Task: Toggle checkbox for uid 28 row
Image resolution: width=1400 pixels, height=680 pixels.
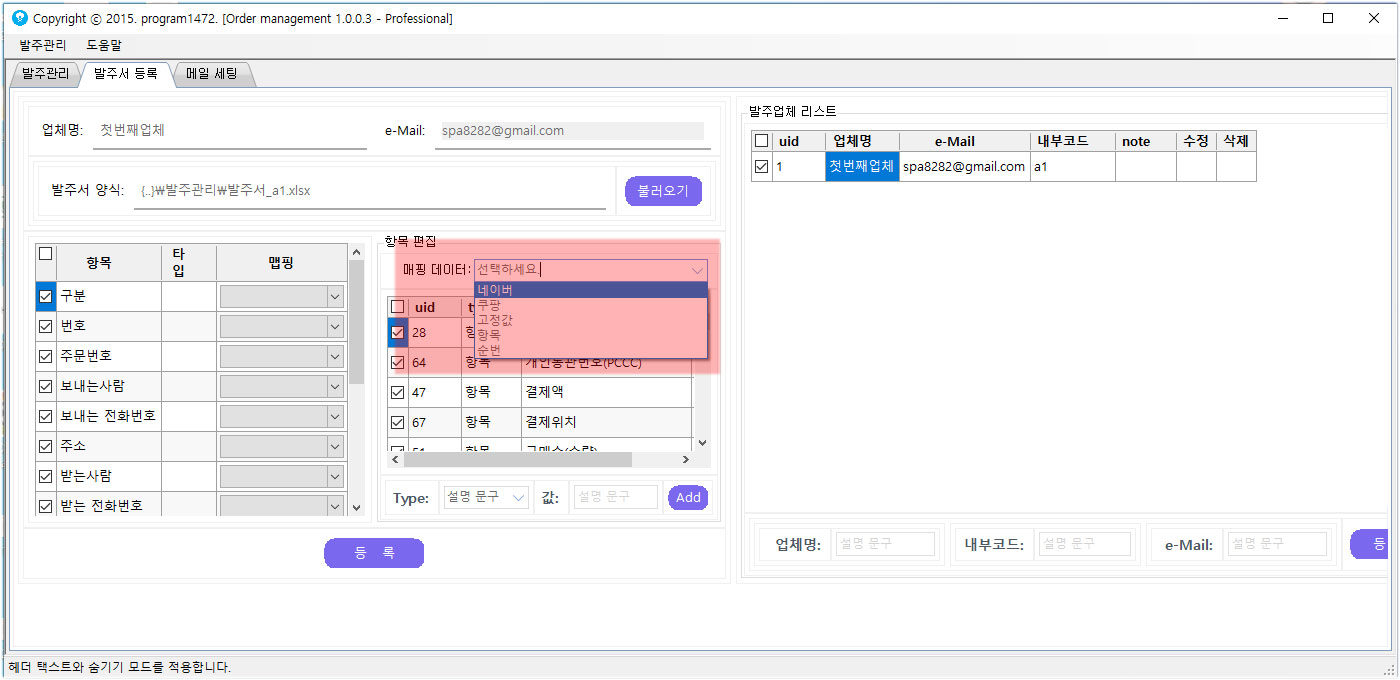Action: point(398,332)
